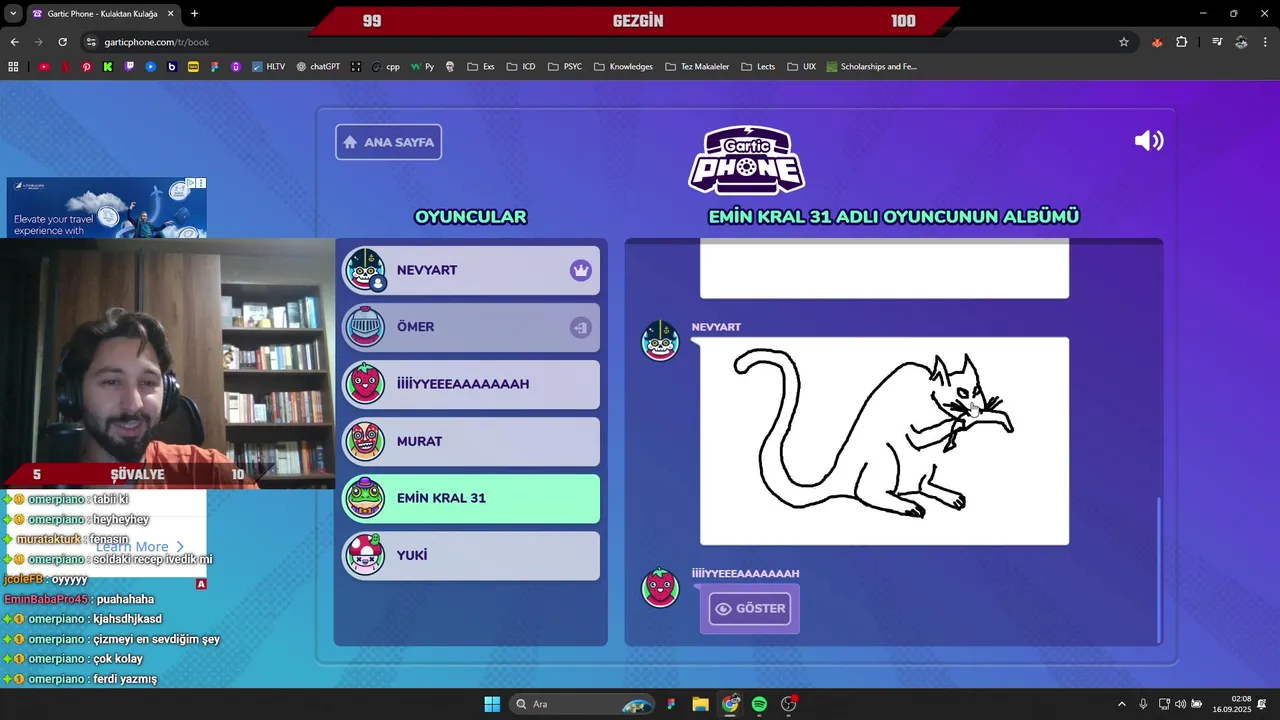Expand the Lects bookmark folder
This screenshot has width=1280, height=720.
(x=758, y=67)
